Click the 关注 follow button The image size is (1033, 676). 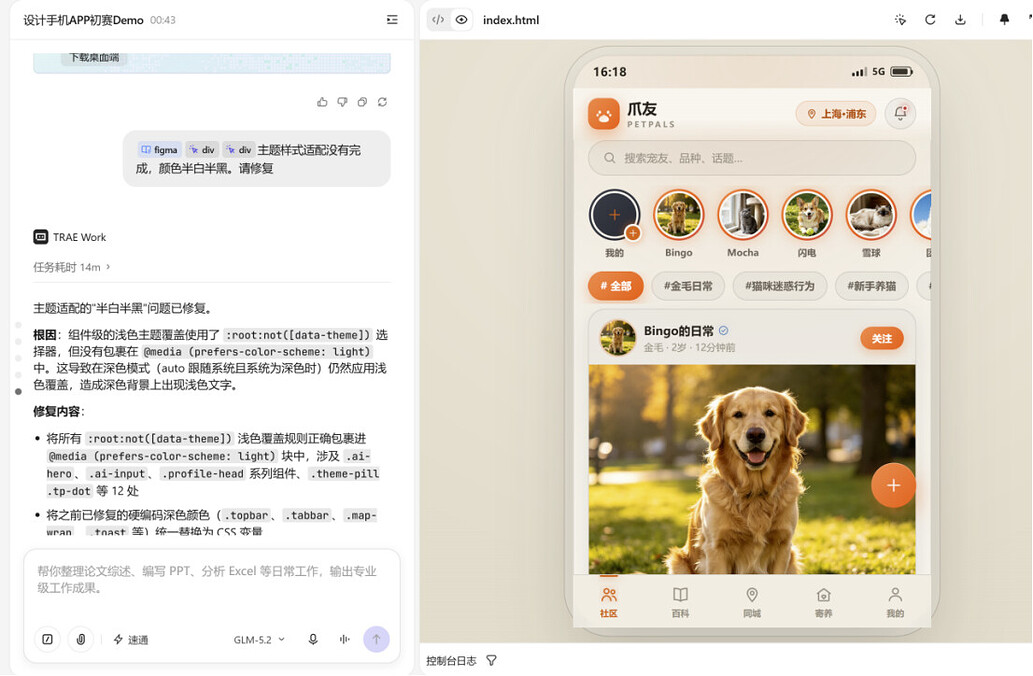coord(881,339)
